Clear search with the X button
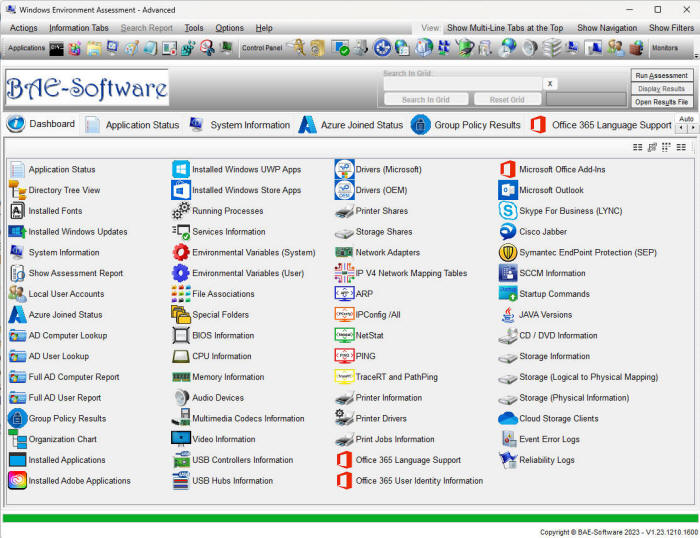Image resolution: width=700 pixels, height=538 pixels. click(x=550, y=83)
